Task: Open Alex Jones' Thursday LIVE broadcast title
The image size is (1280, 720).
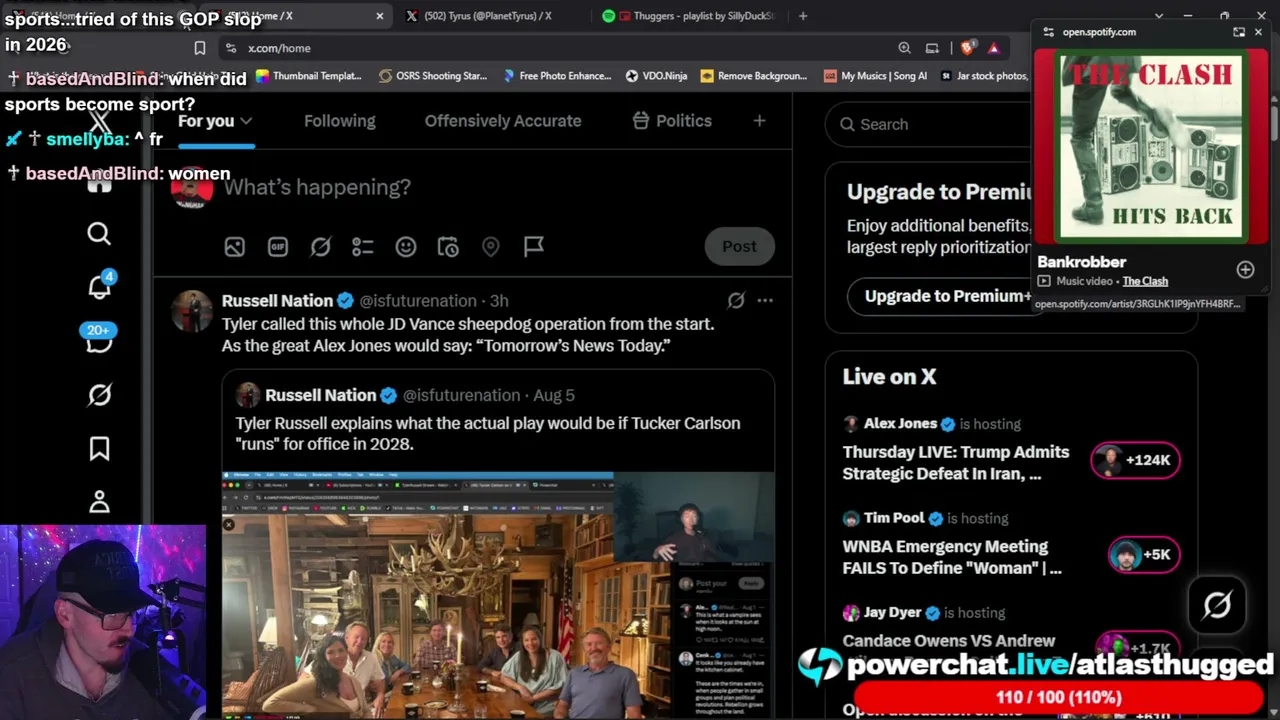Action: coord(956,463)
